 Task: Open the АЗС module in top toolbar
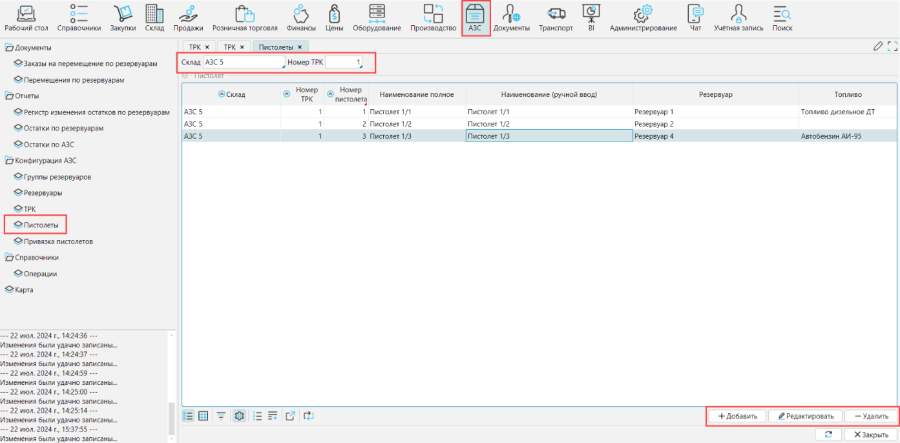[x=475, y=18]
